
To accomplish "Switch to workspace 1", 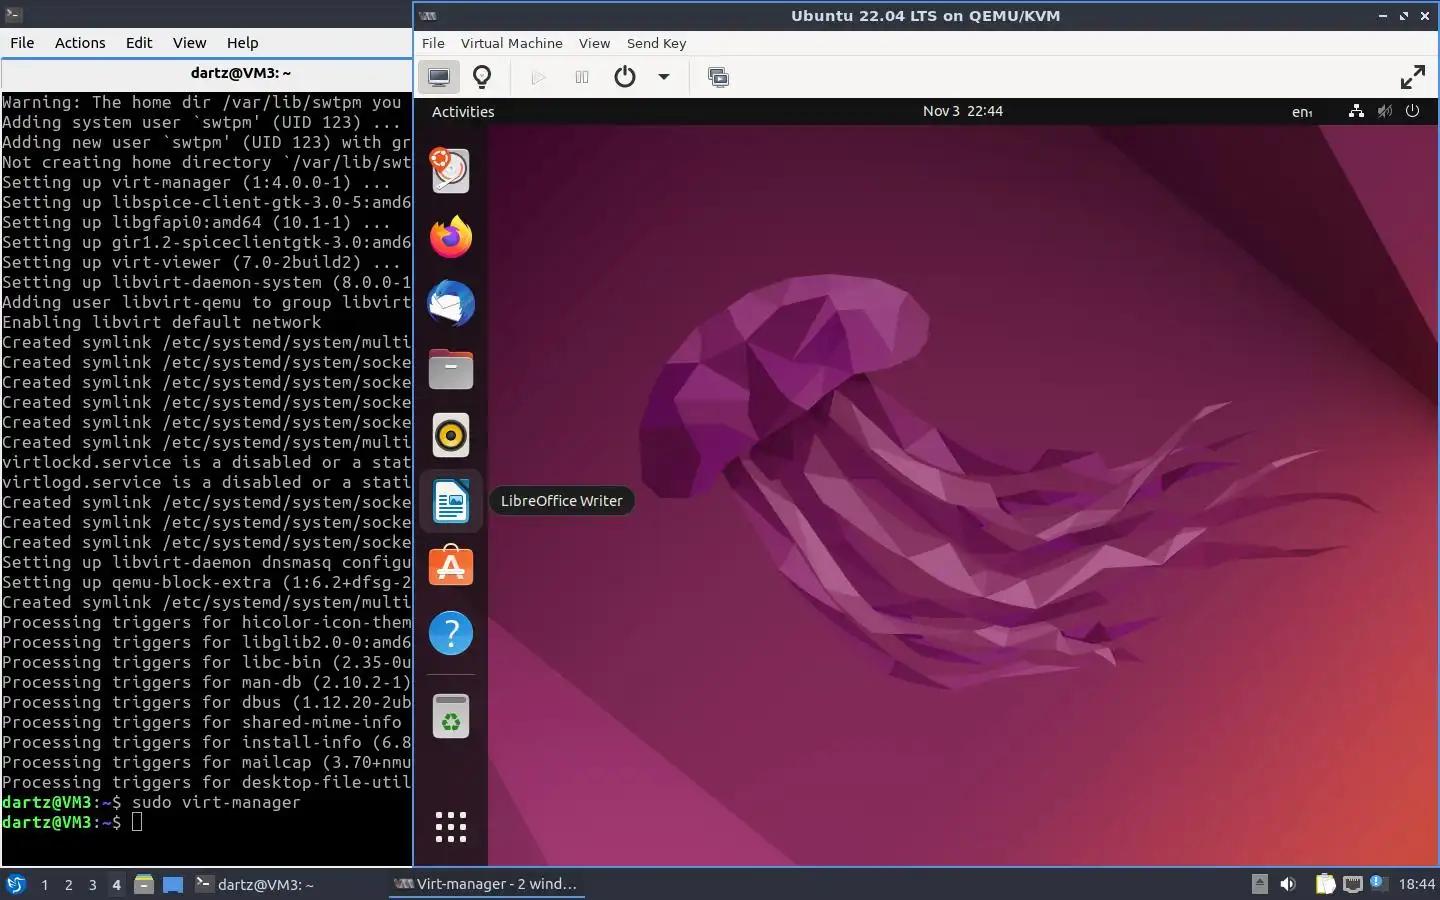I will pyautogui.click(x=44, y=884).
